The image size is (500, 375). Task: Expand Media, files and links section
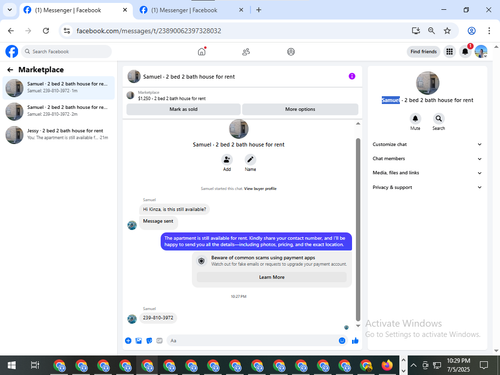427,173
